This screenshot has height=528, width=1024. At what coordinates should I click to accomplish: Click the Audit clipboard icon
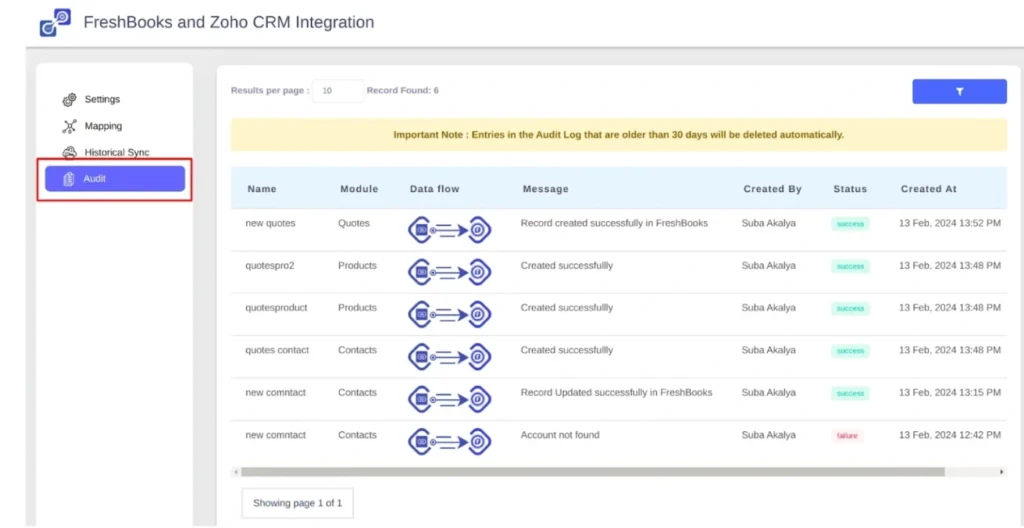click(69, 179)
